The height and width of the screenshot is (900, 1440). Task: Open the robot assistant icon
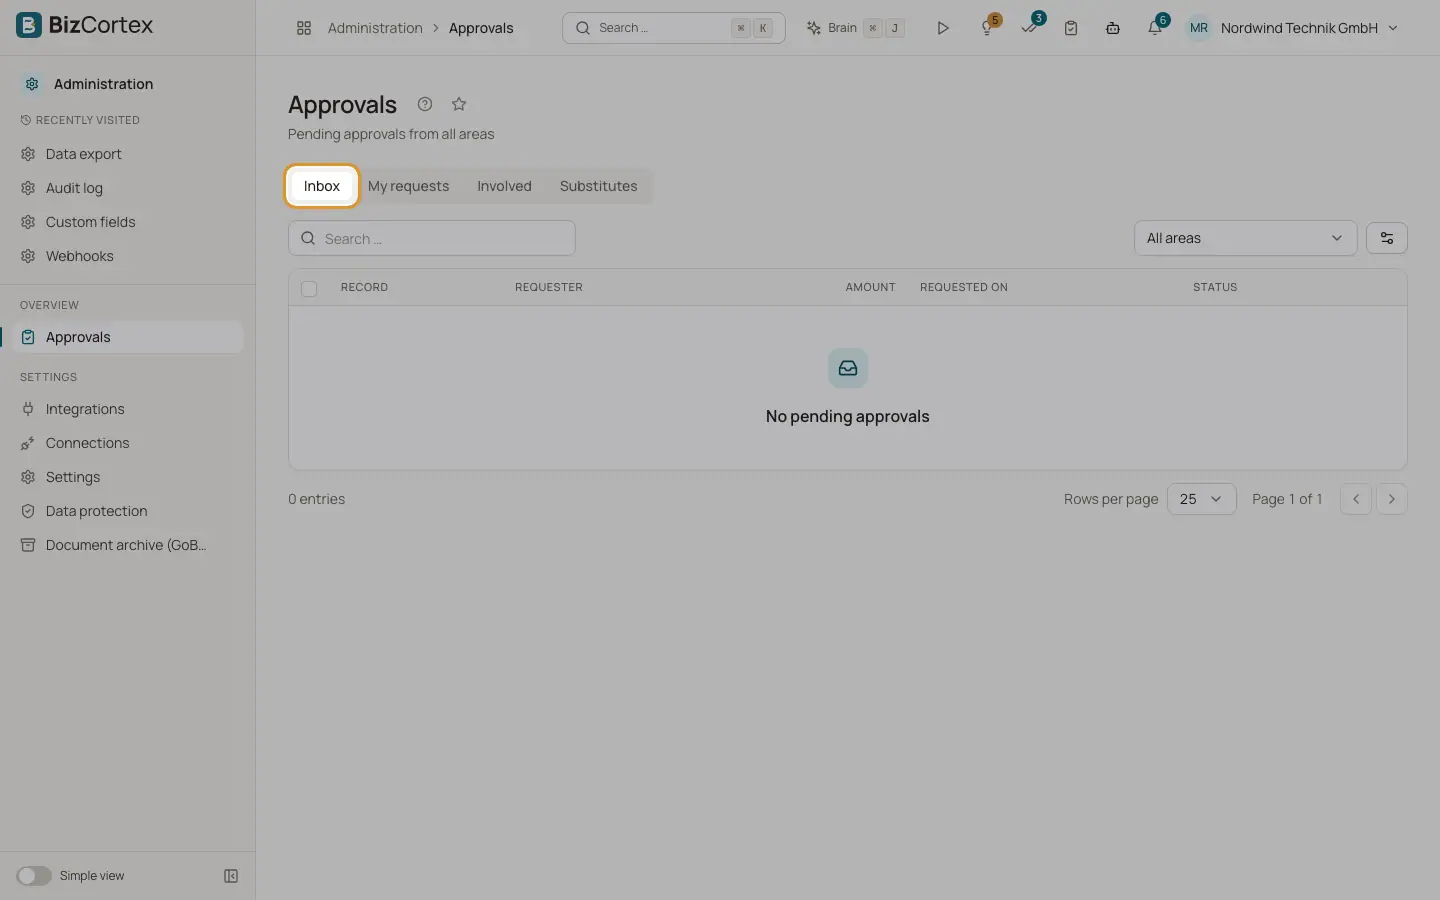pyautogui.click(x=1113, y=28)
